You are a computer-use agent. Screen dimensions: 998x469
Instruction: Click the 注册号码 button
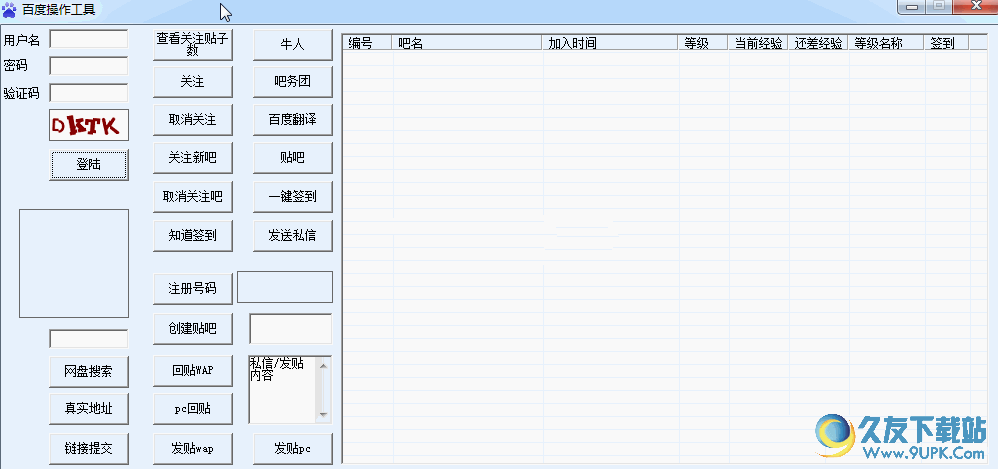(192, 288)
